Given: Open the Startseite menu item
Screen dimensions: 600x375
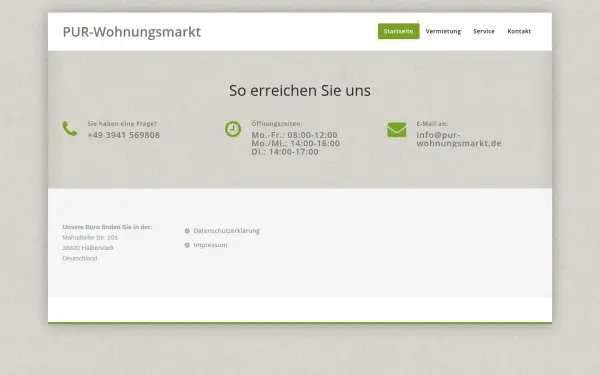Looking at the screenshot, I should pyautogui.click(x=398, y=31).
